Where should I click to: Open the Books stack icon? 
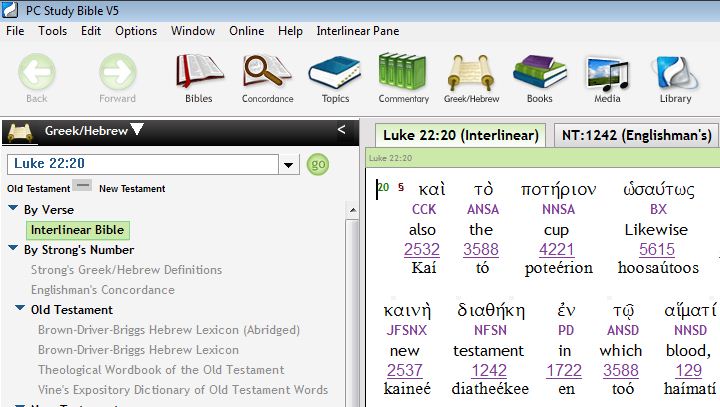tap(540, 71)
